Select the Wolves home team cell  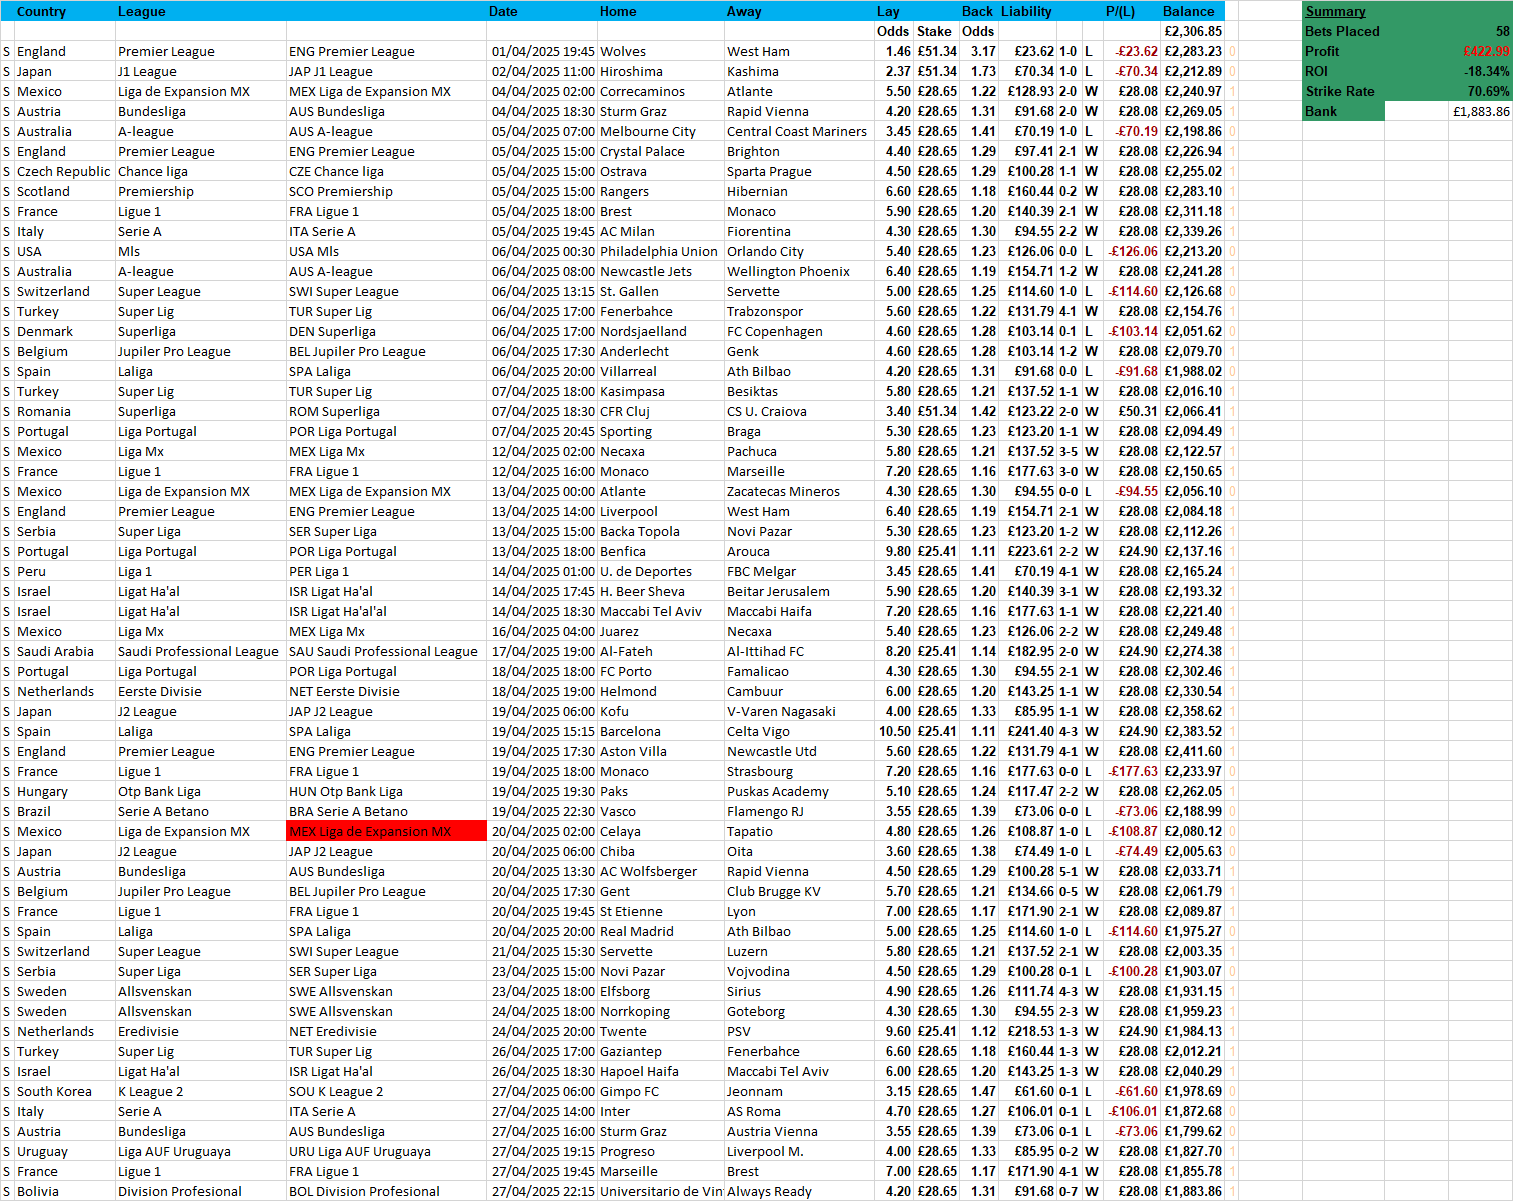(x=623, y=52)
